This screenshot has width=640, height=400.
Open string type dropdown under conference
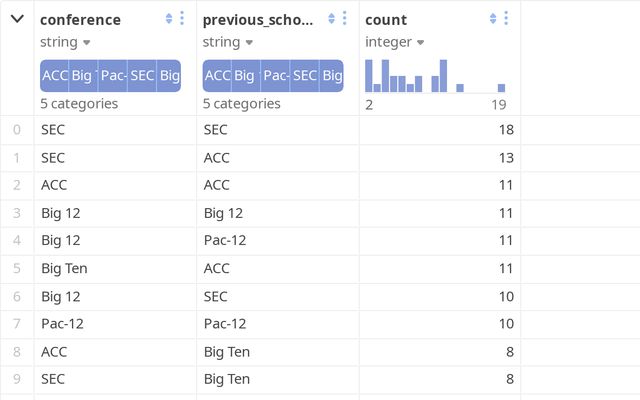[65, 42]
